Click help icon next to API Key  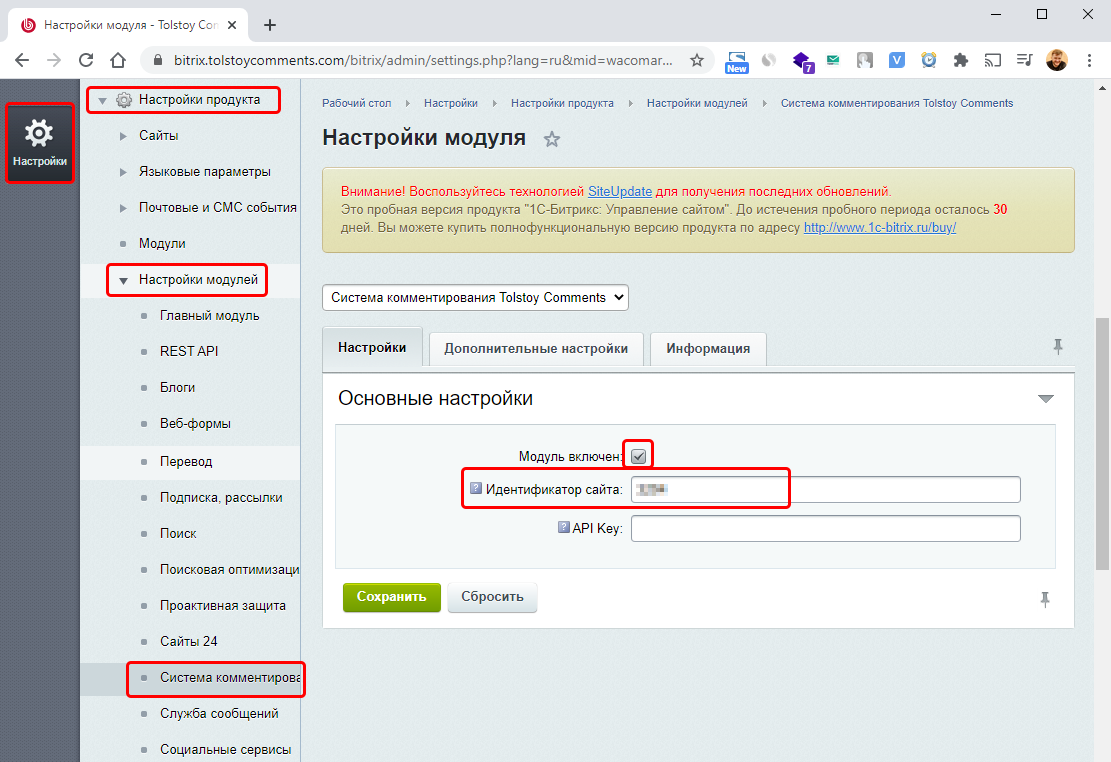(x=563, y=527)
